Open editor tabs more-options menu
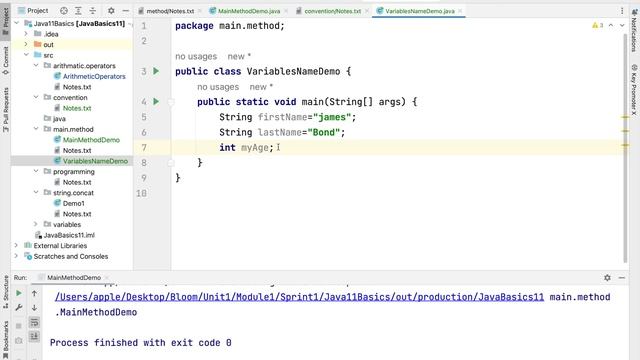This screenshot has width=640, height=360. click(622, 11)
